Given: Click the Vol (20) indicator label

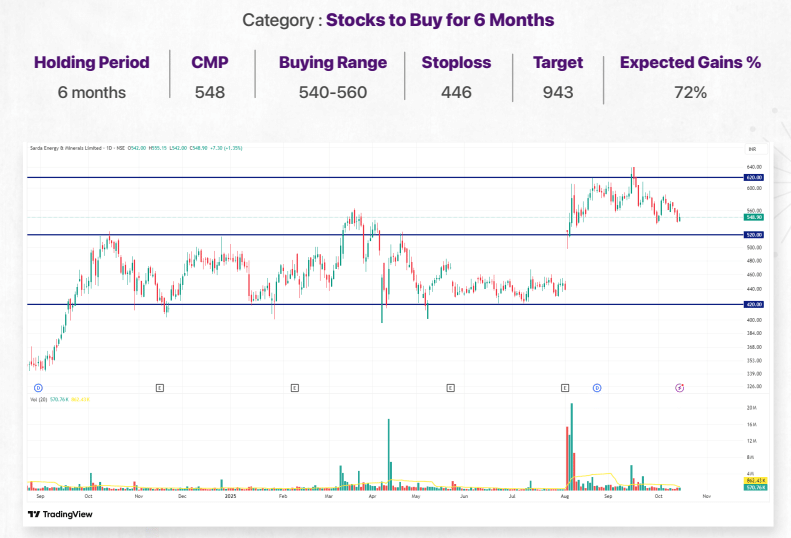Looking at the screenshot, I should tap(38, 400).
